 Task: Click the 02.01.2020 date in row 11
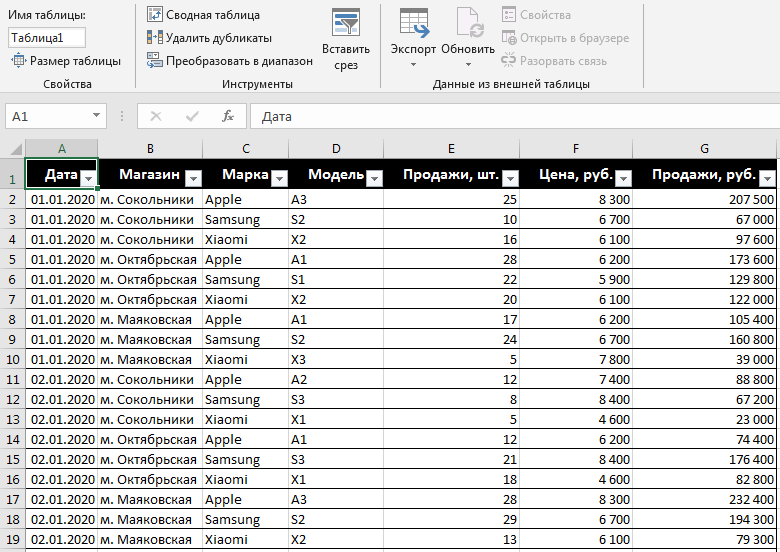click(x=62, y=379)
